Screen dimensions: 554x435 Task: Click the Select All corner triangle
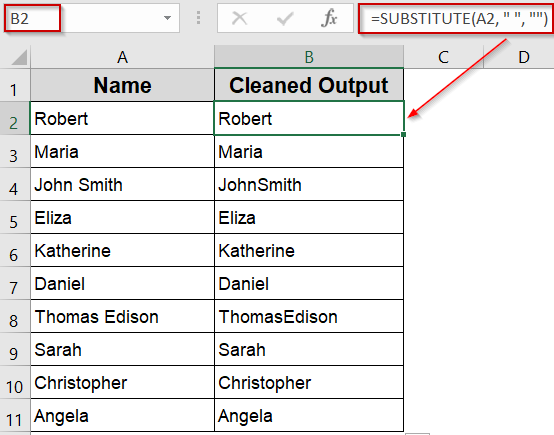[x=19, y=57]
